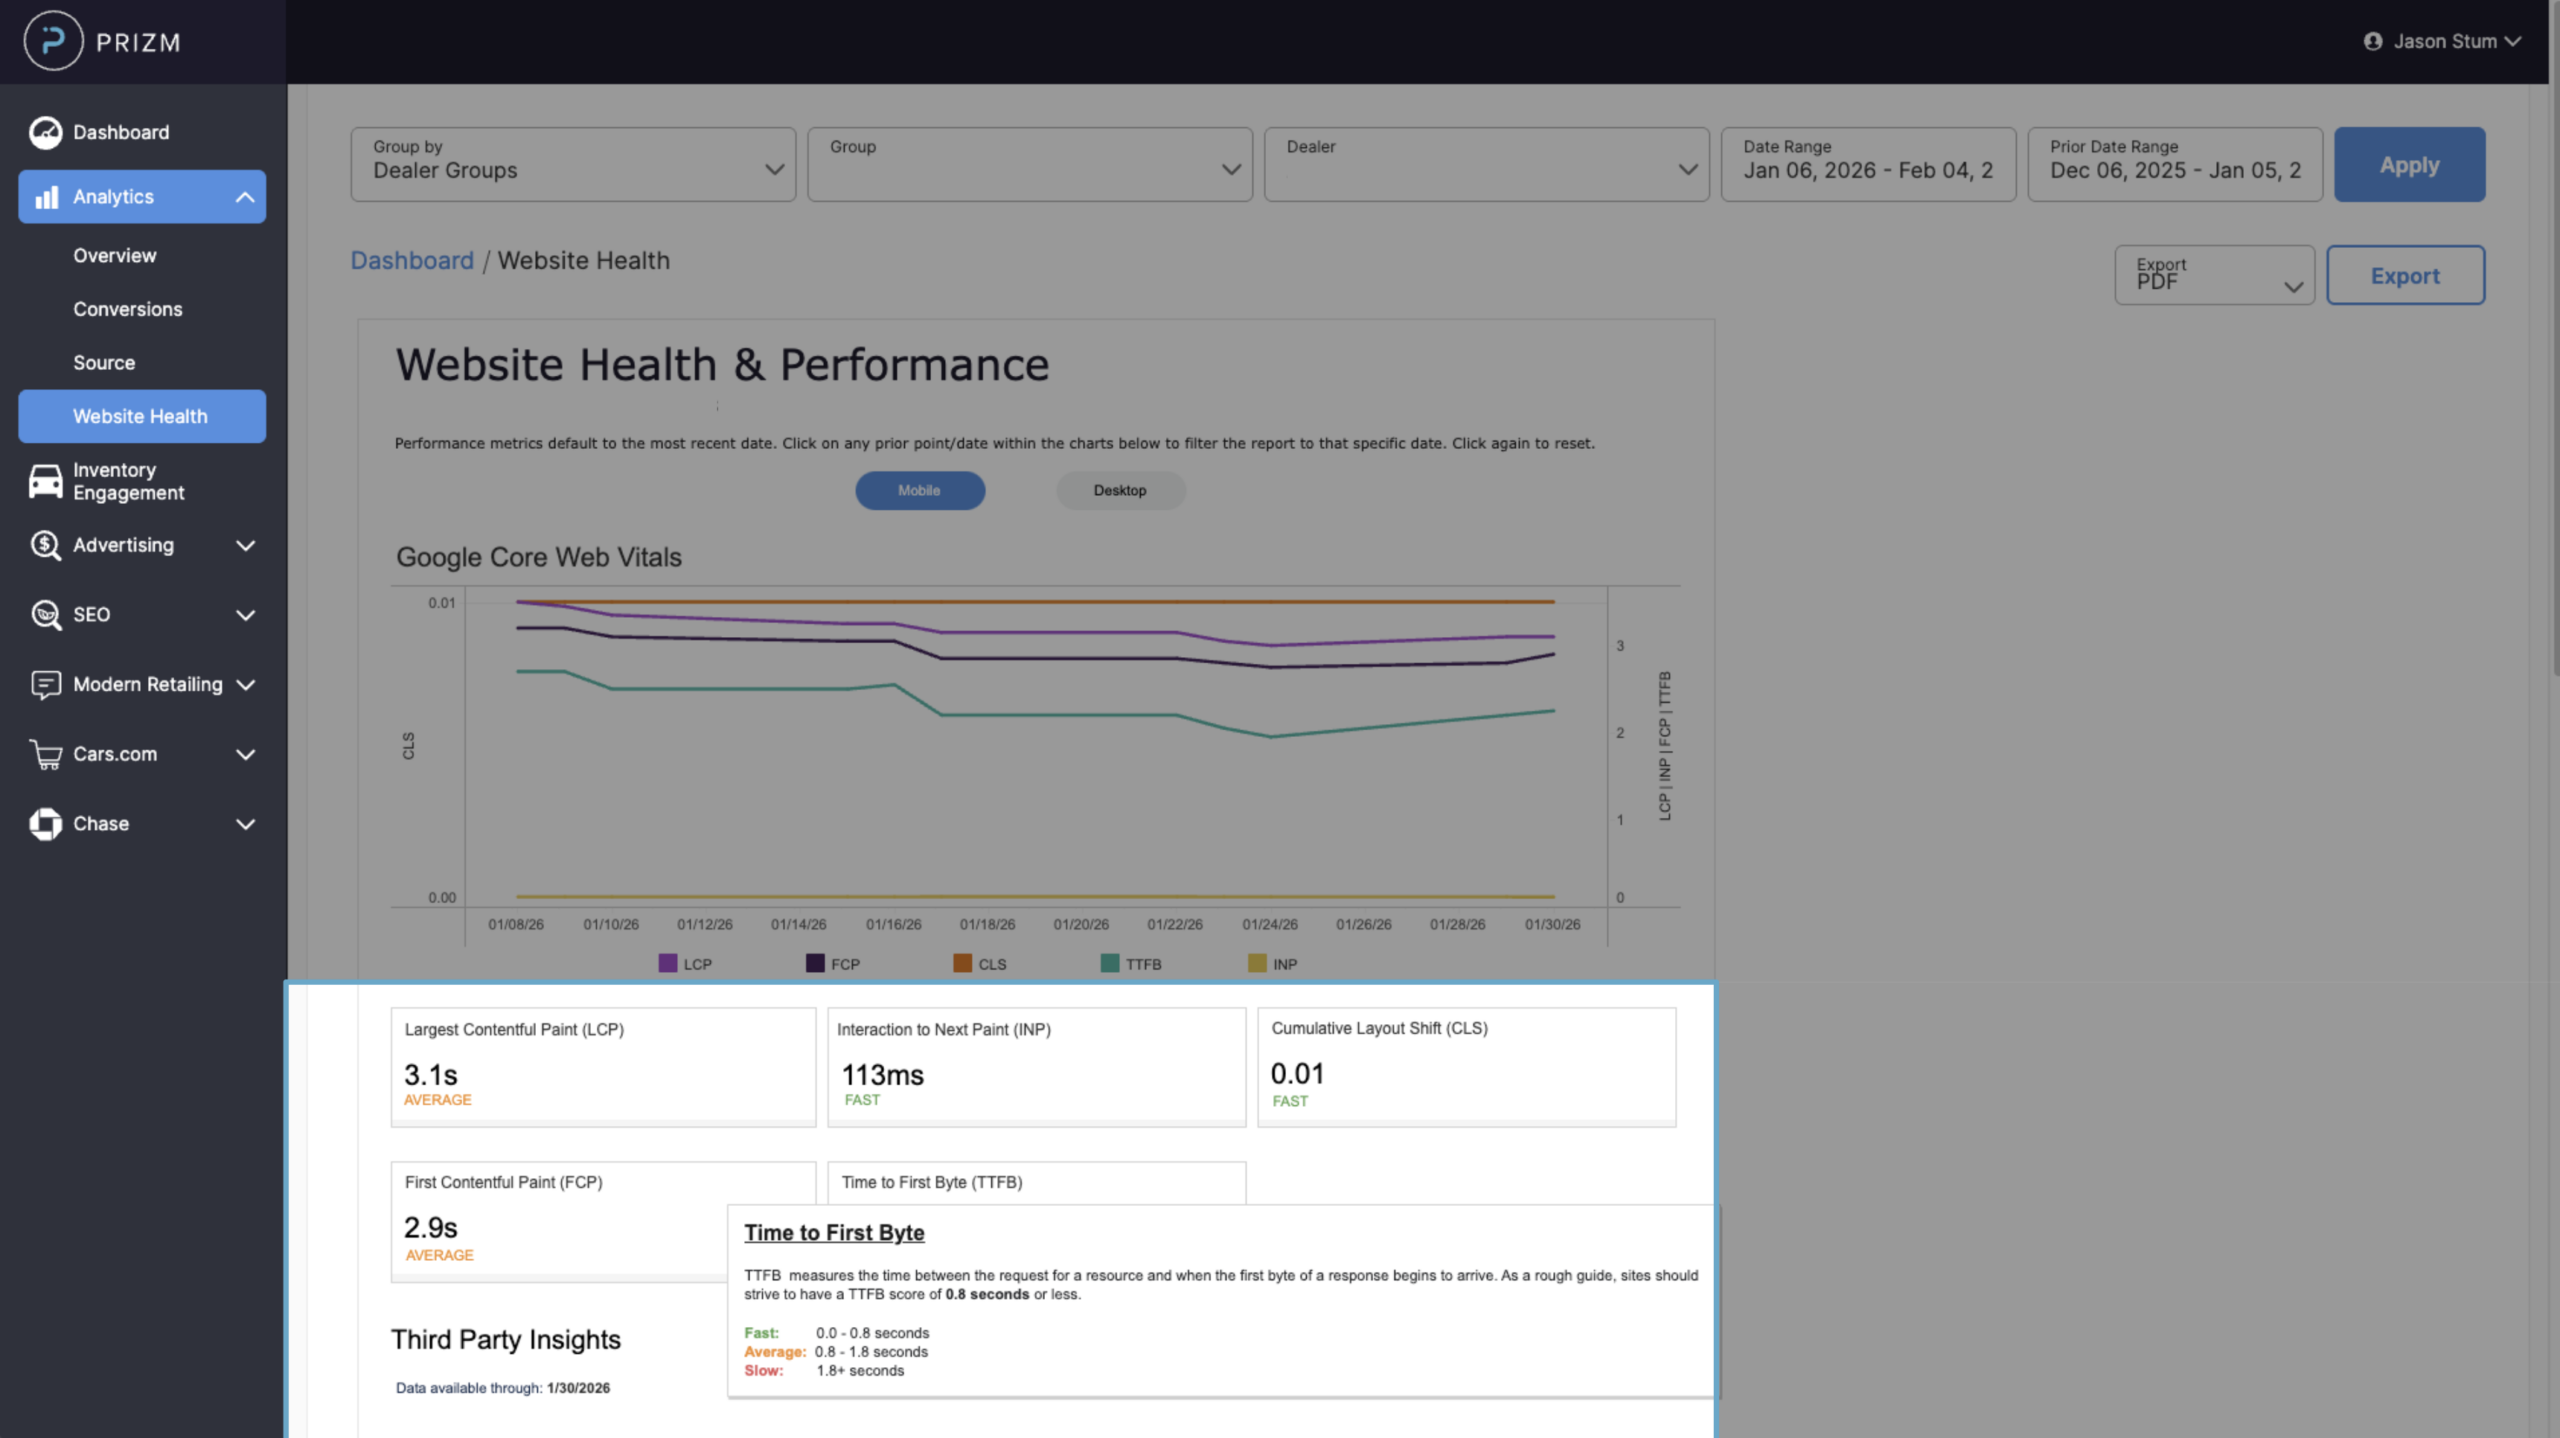Click the Third Party Insights heading
Screen dimensions: 2560x1438
tap(506, 1339)
